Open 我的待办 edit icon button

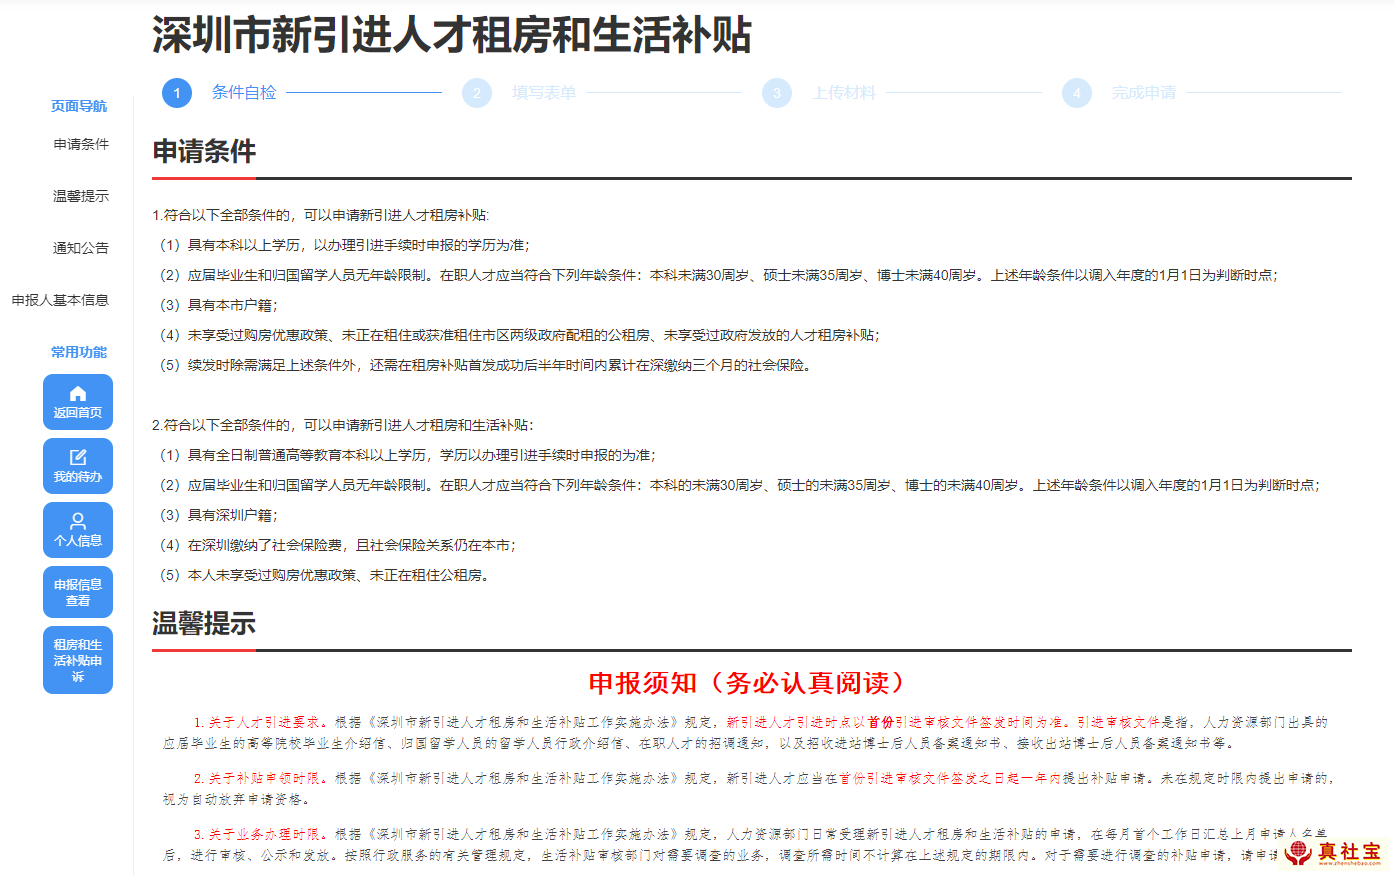coord(78,466)
